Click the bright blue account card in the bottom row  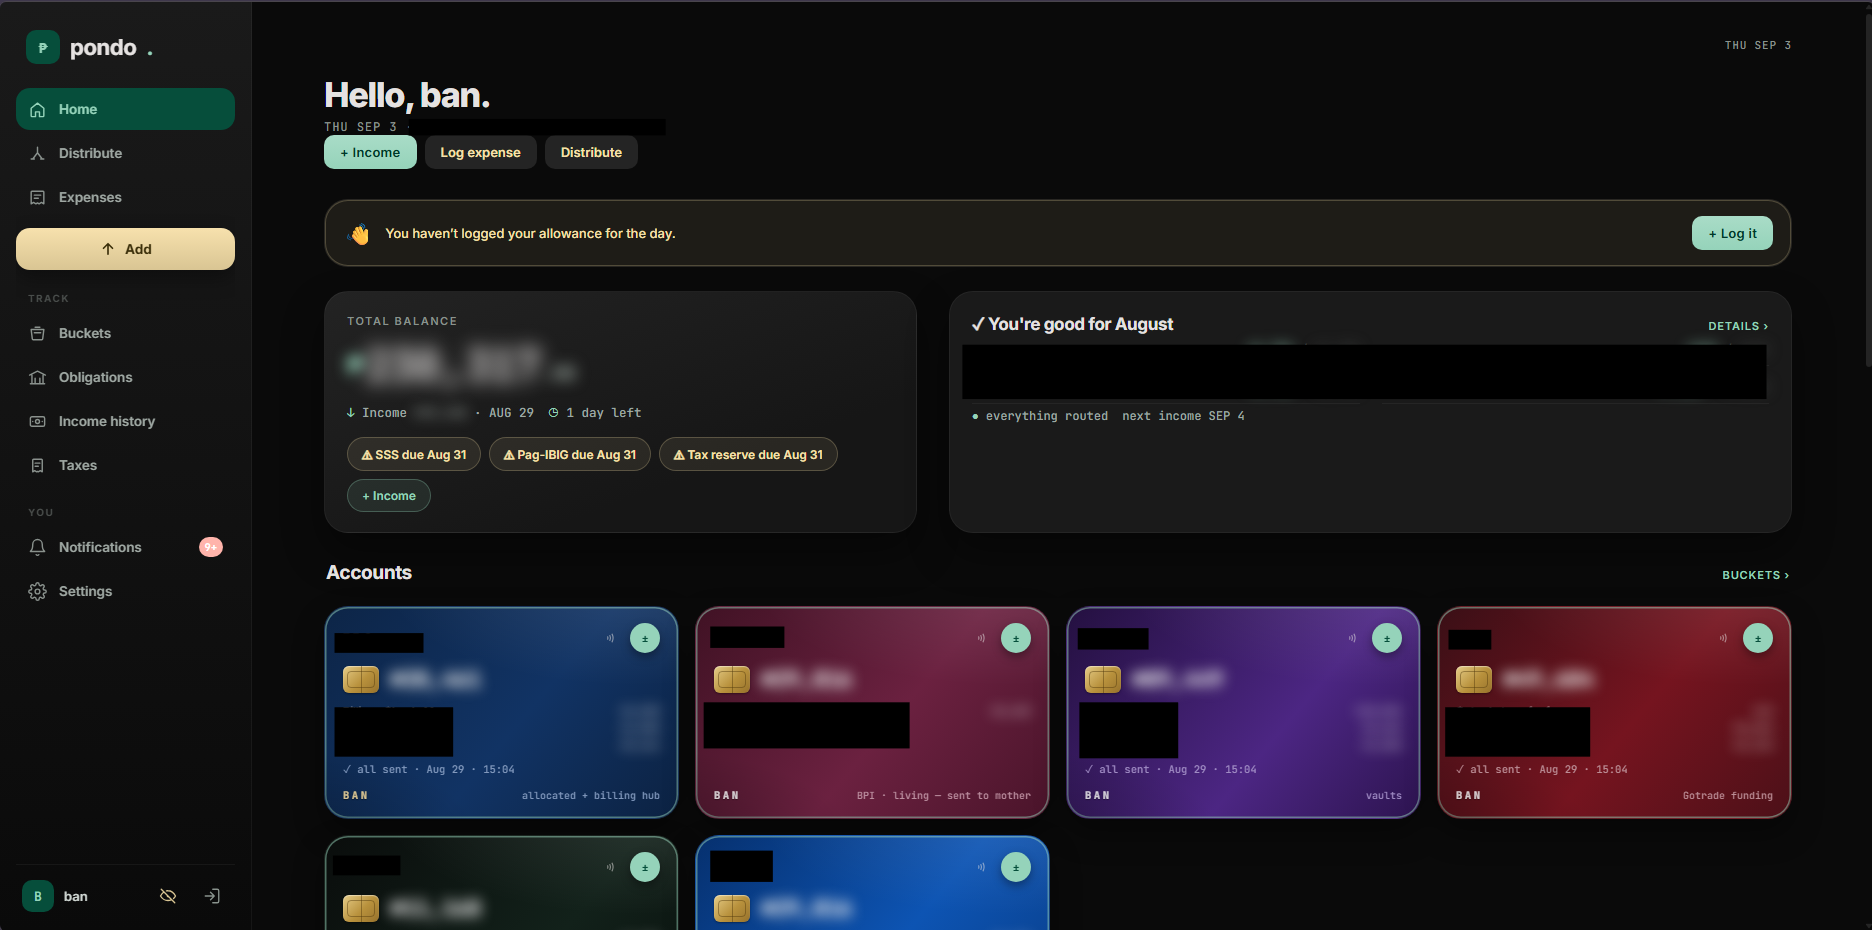click(x=872, y=883)
